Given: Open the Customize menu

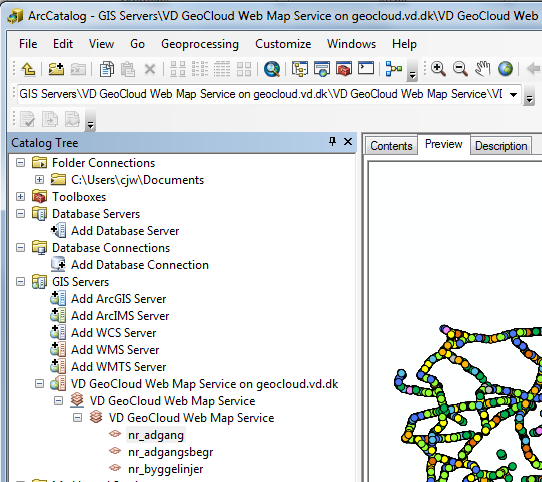Looking at the screenshot, I should [283, 44].
